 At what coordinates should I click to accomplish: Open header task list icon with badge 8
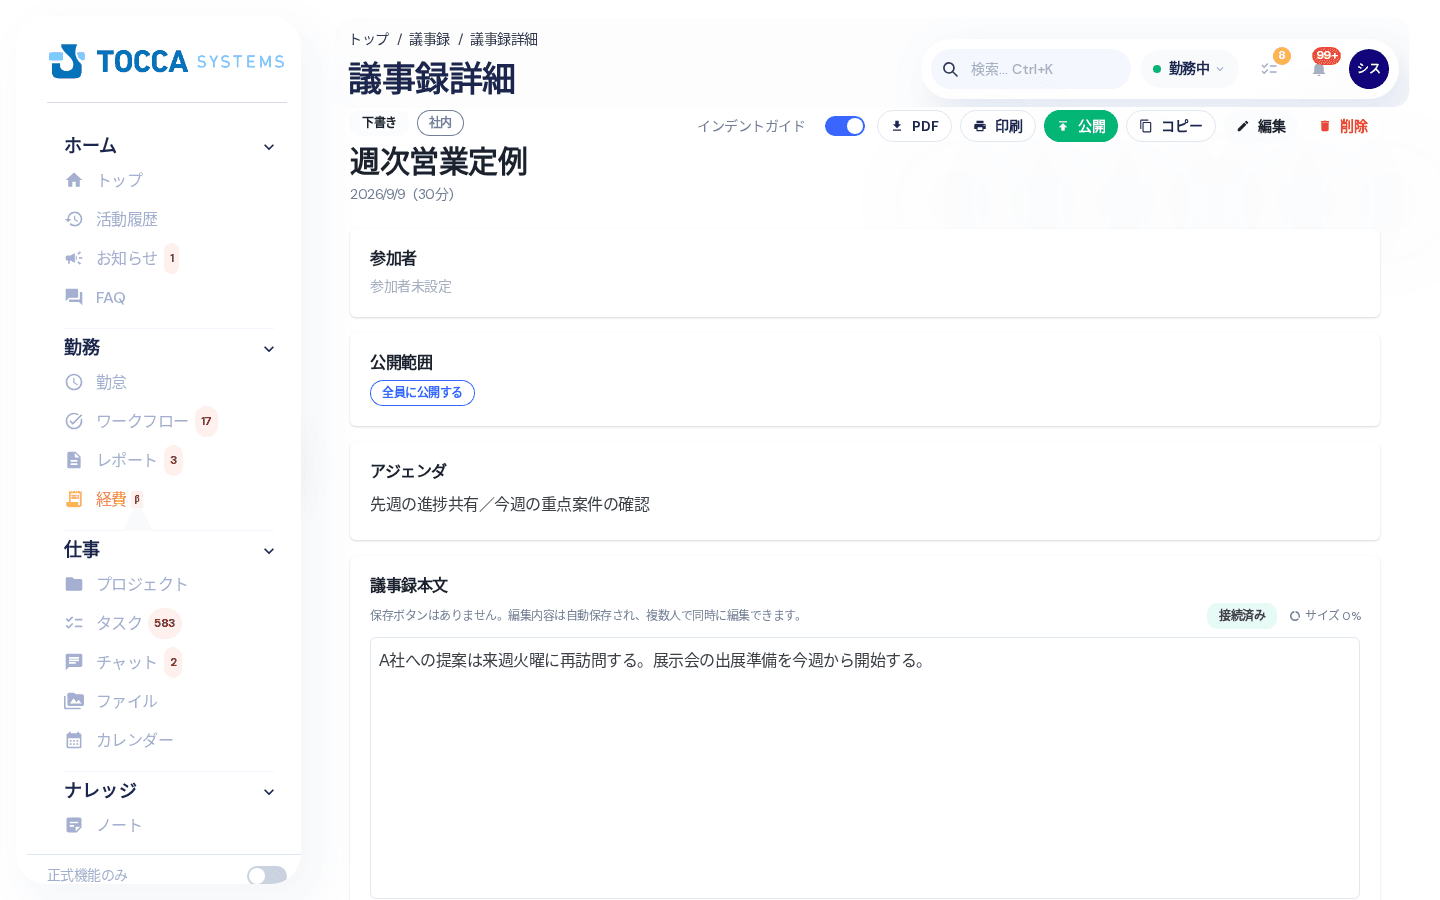(x=1269, y=69)
